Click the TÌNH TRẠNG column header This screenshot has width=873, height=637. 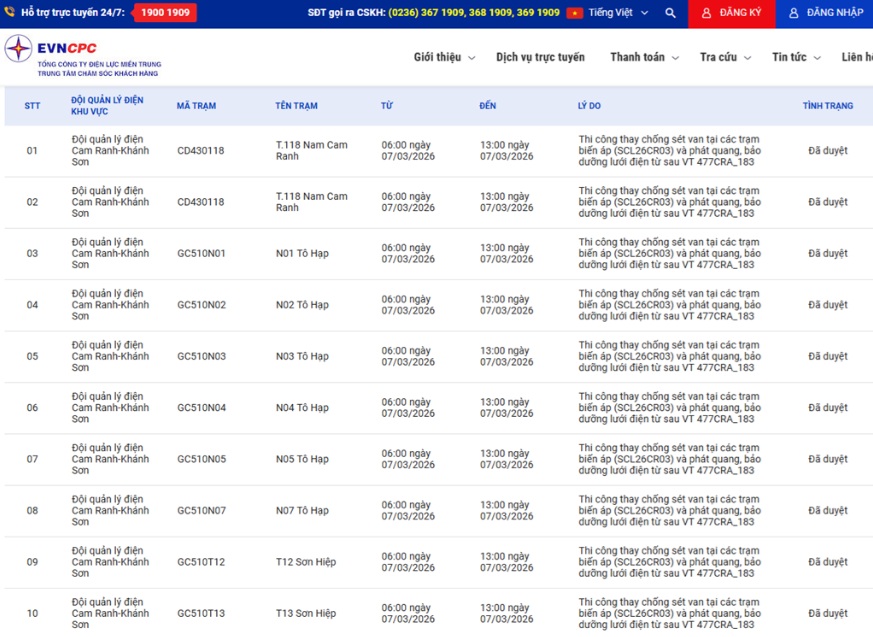coord(827,105)
